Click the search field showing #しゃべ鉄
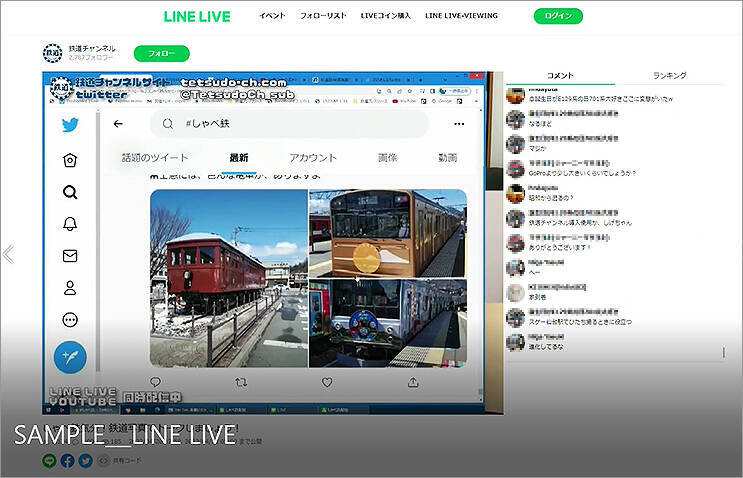The image size is (743, 478). (290, 124)
